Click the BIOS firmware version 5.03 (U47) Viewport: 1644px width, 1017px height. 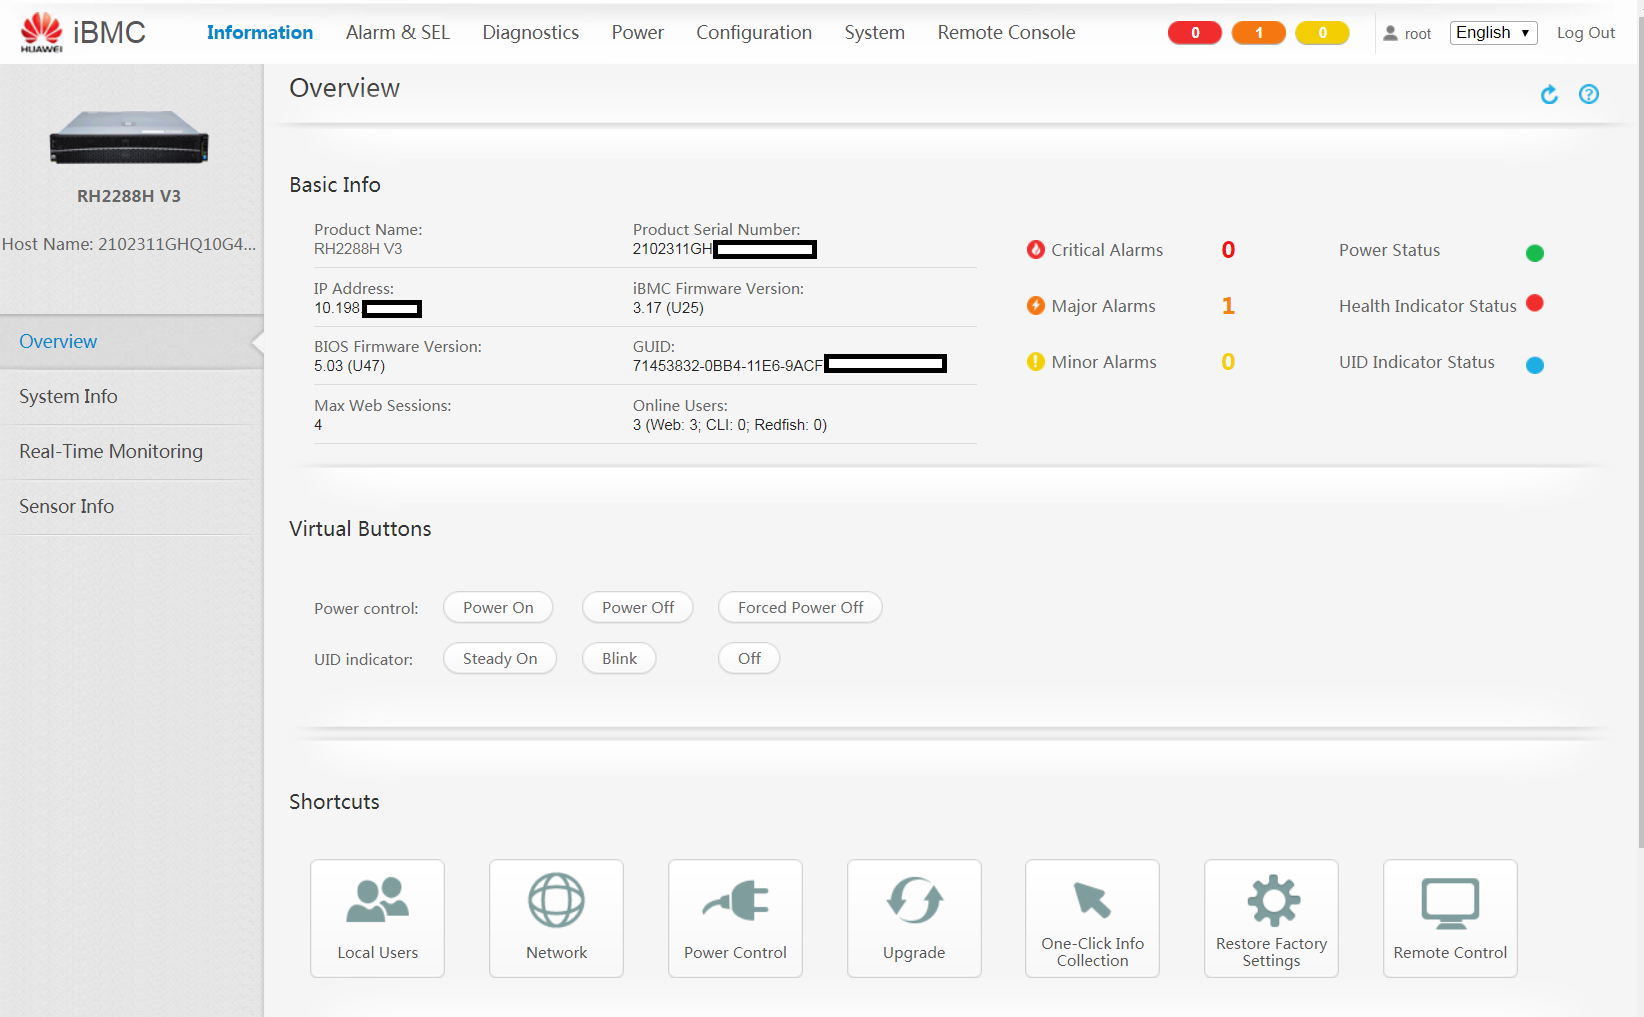coord(349,366)
